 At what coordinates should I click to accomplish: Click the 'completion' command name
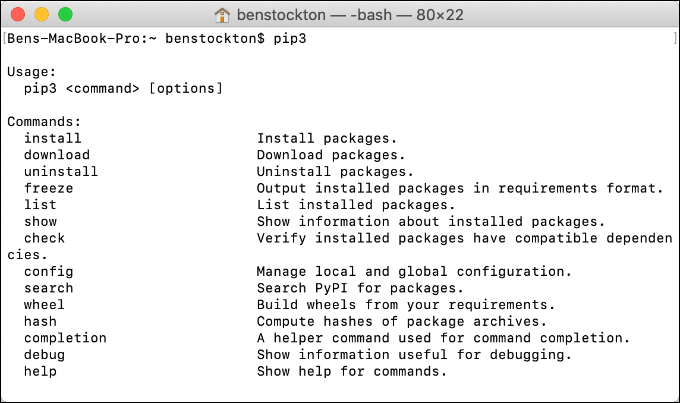(65, 338)
